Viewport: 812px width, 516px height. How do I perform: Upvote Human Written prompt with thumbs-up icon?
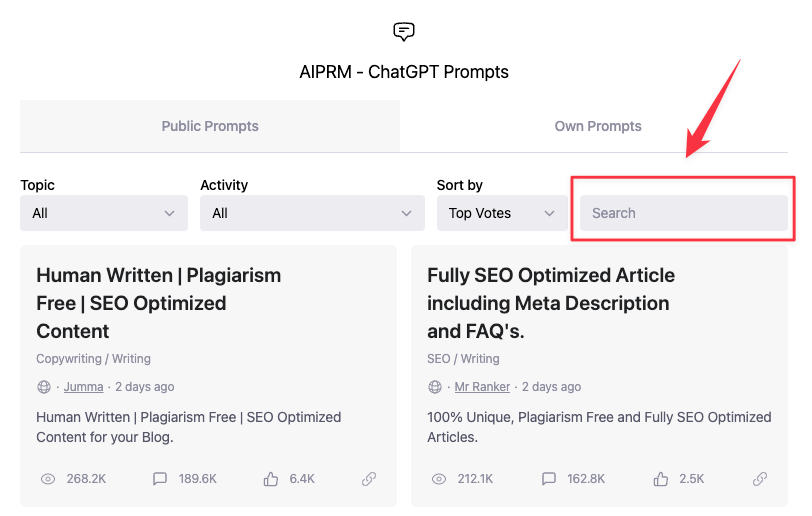pos(271,479)
